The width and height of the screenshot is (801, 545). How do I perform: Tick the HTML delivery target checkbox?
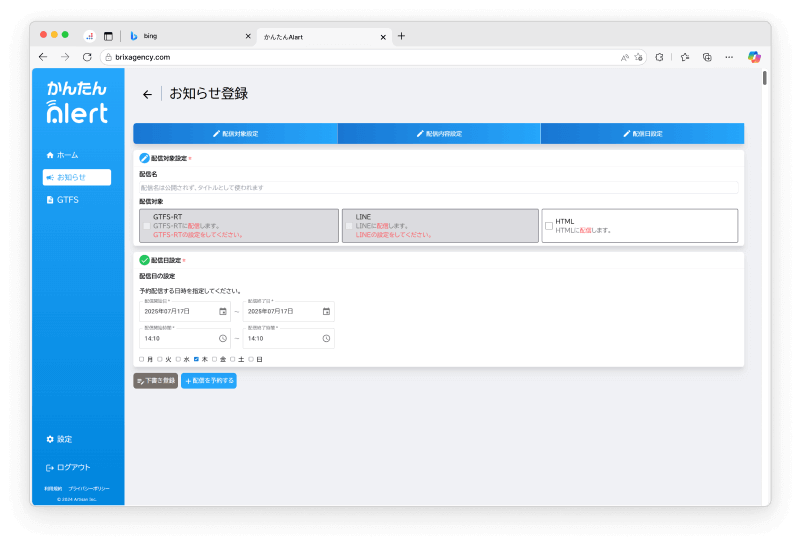(549, 226)
